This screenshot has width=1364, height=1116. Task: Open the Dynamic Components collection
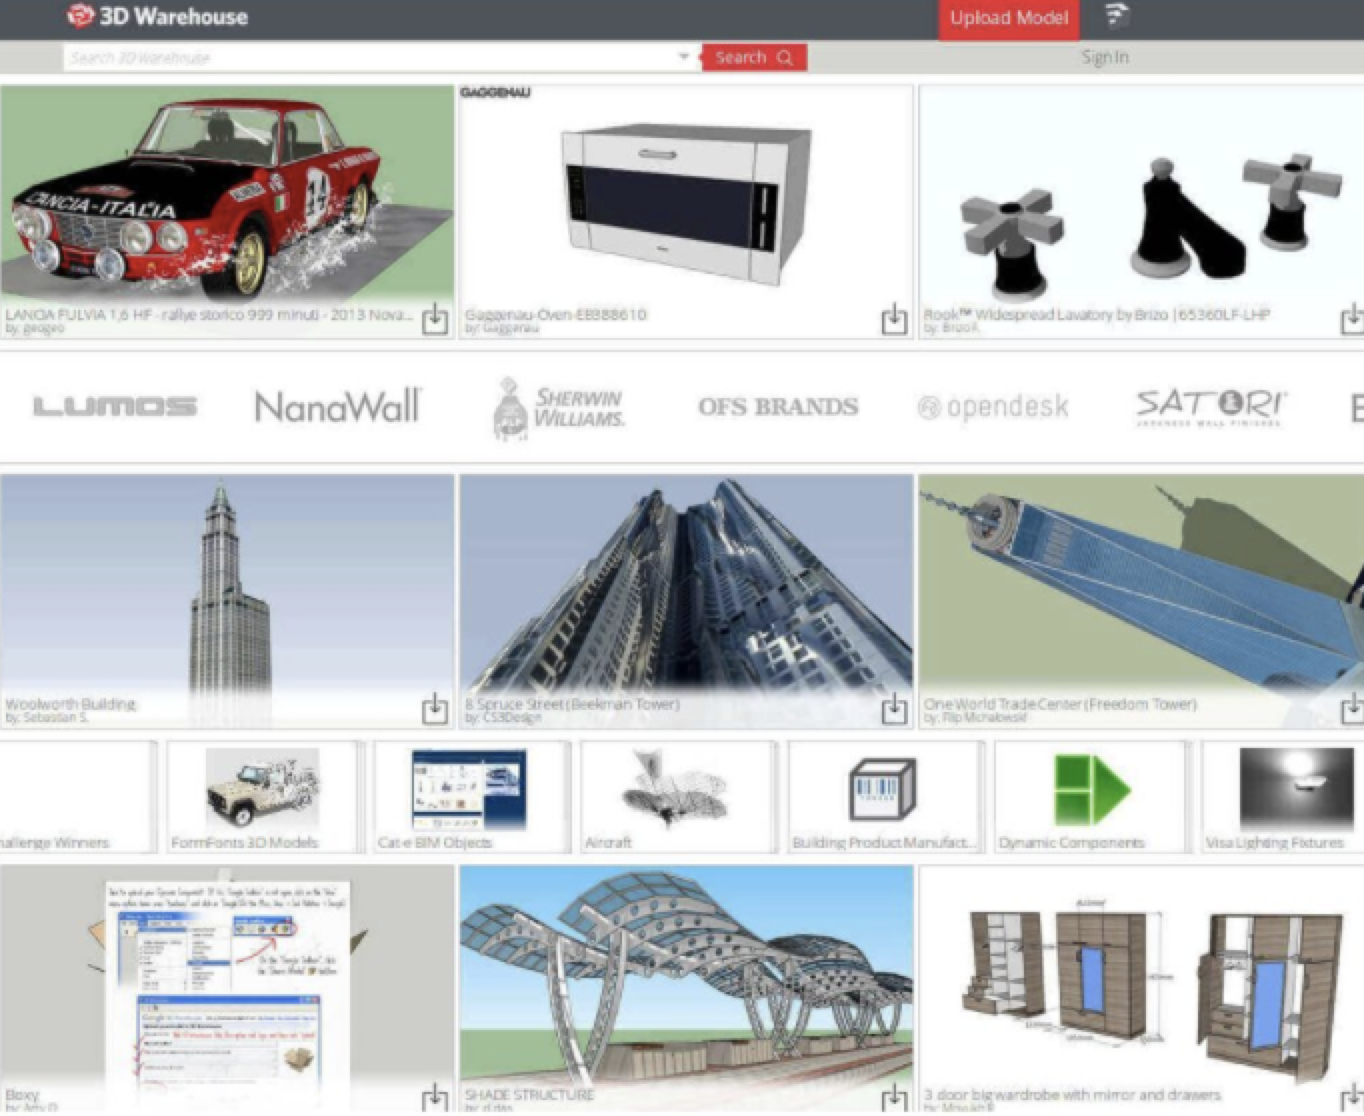pos(1091,797)
